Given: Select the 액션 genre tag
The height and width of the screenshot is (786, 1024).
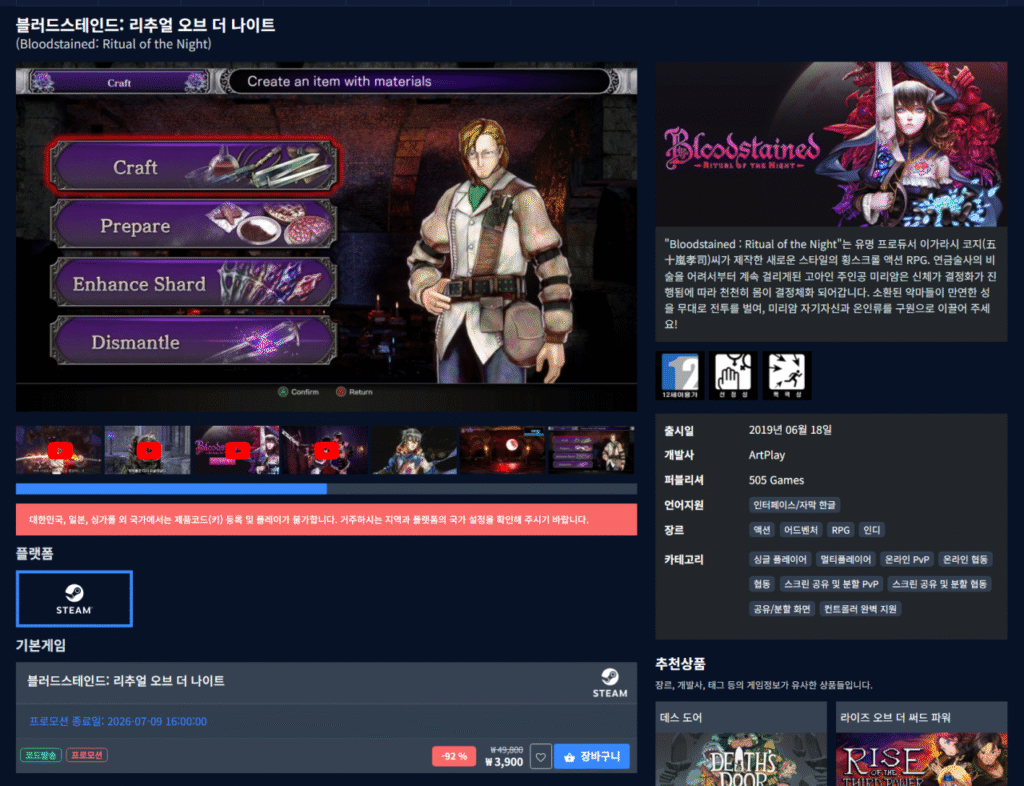Looking at the screenshot, I should pyautogui.click(x=762, y=530).
